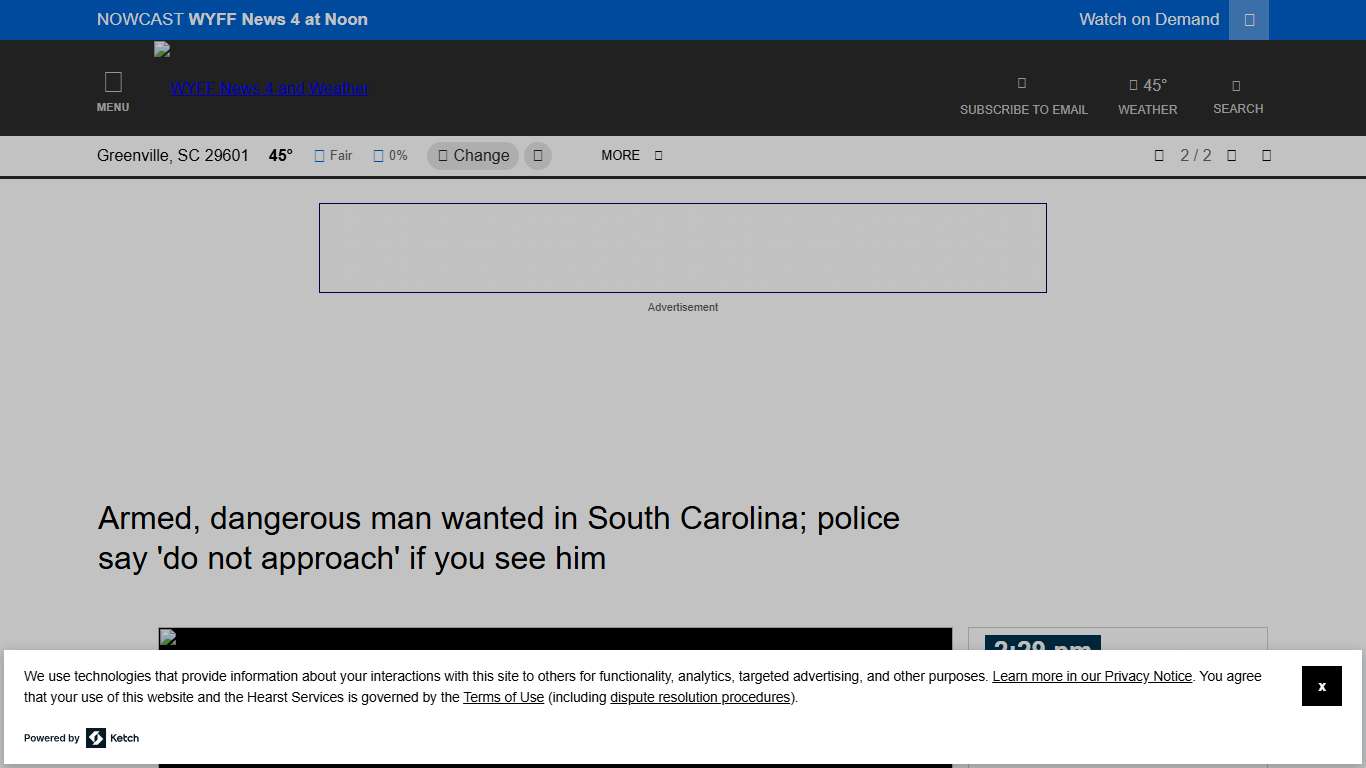
Task: Read the Privacy Notice link
Action: [x=1091, y=676]
